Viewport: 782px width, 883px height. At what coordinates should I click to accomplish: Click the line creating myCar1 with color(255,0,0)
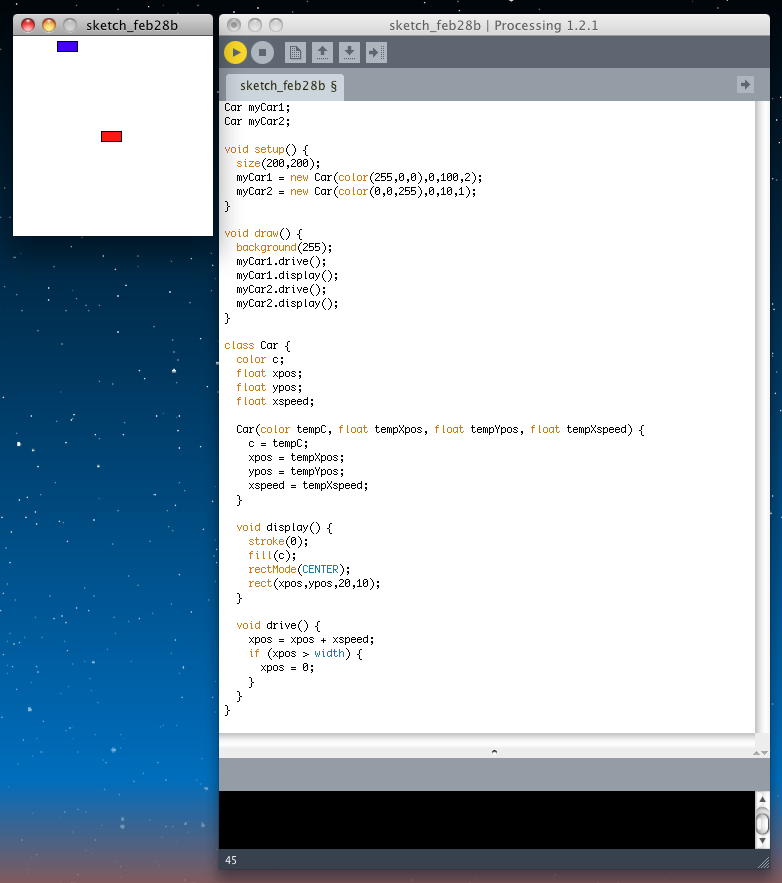(359, 177)
